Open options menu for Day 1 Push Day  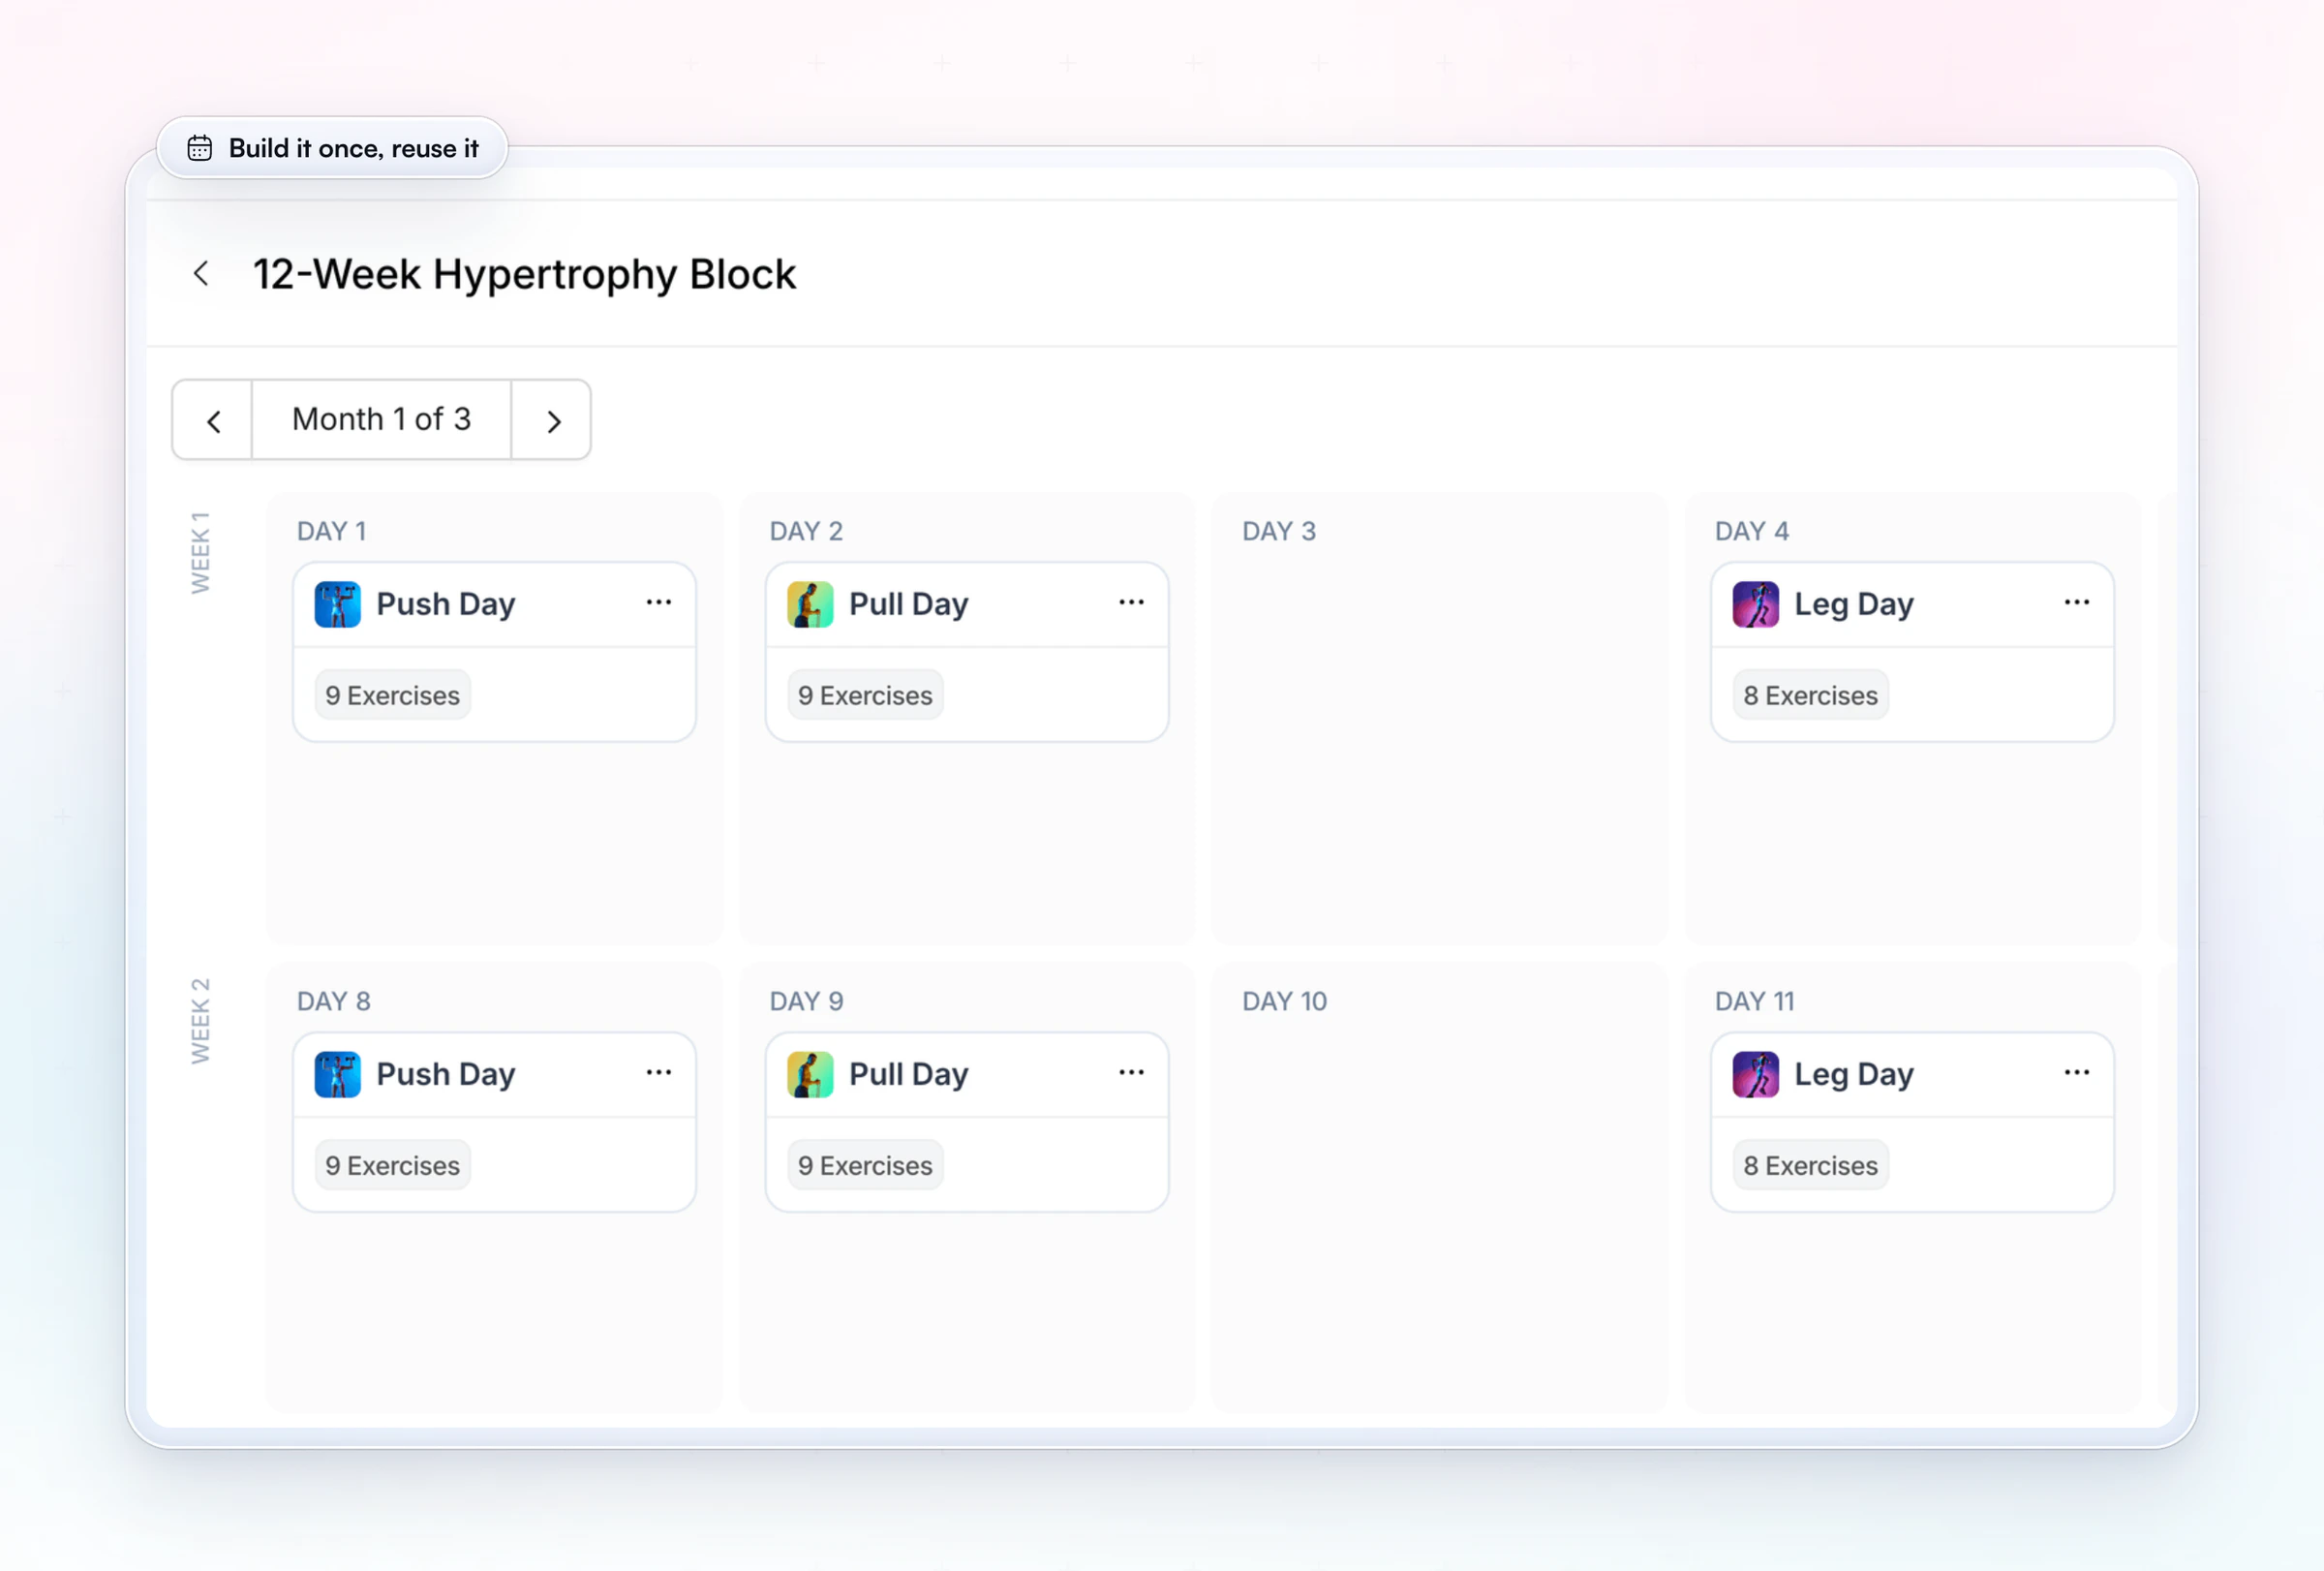[659, 602]
